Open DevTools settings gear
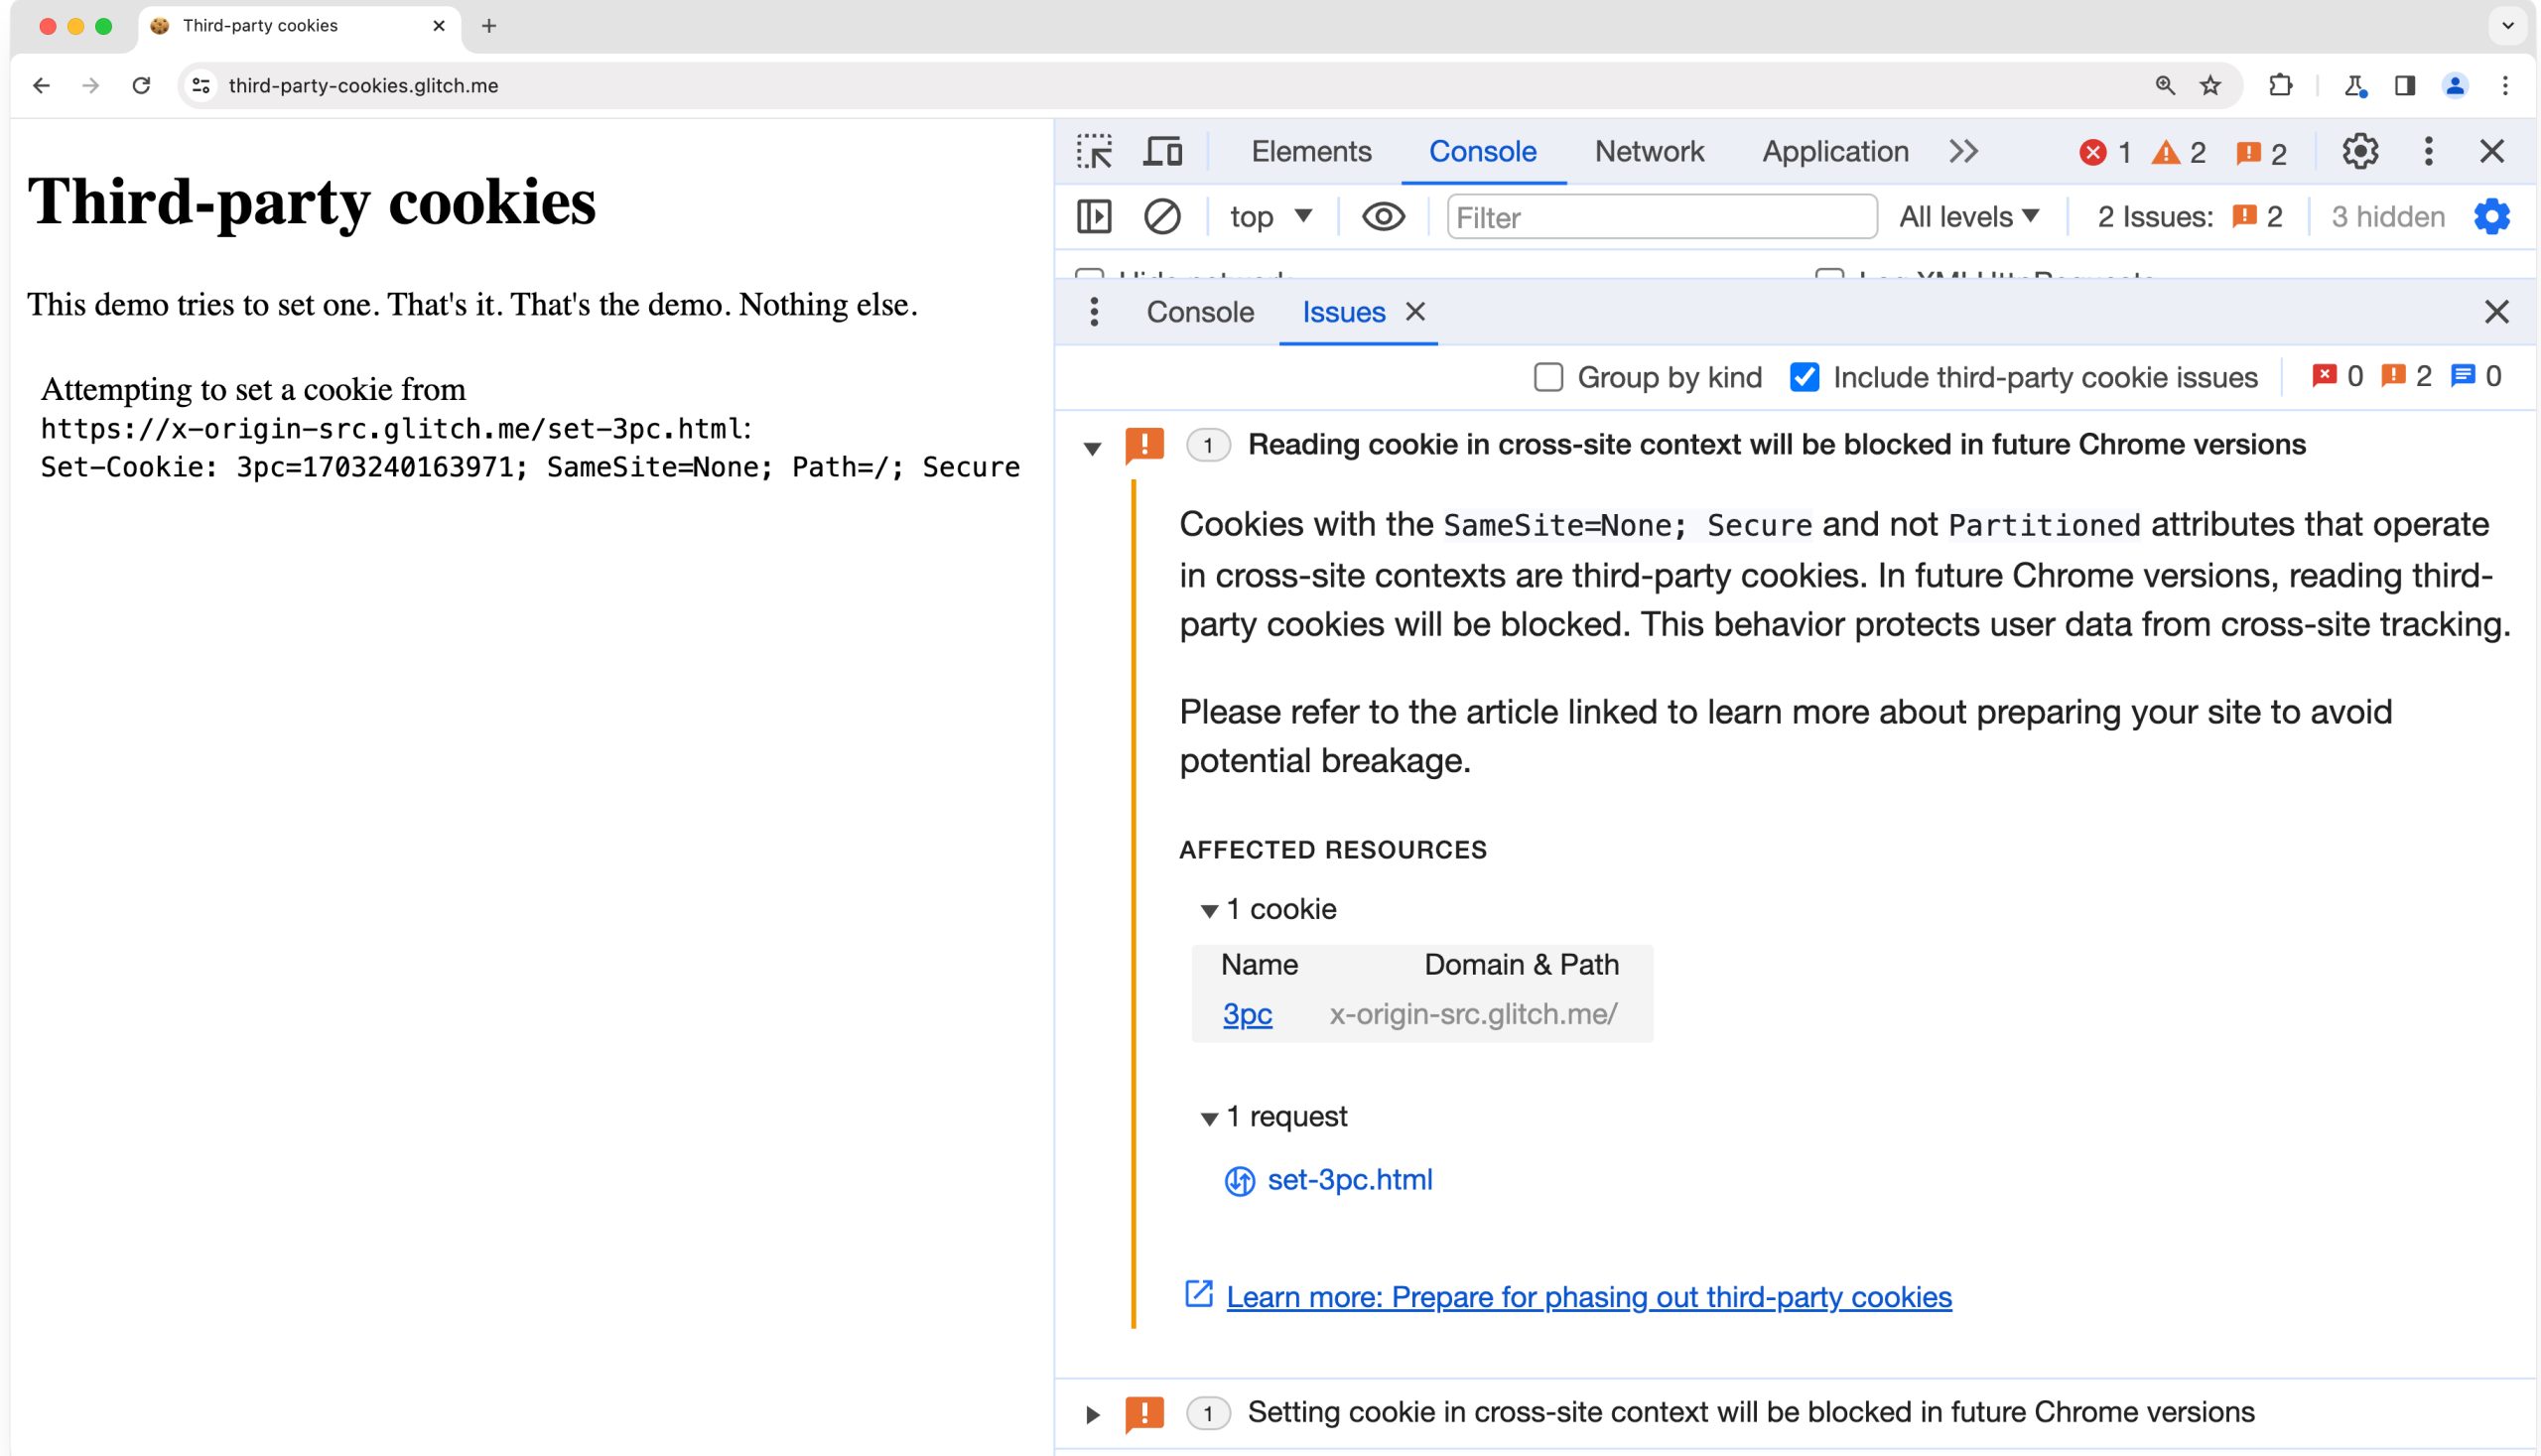 (2359, 152)
